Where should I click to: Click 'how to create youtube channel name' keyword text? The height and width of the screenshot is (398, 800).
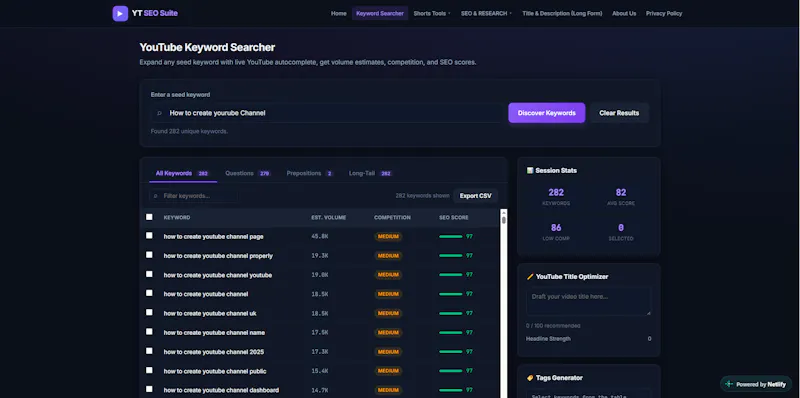pyautogui.click(x=214, y=333)
